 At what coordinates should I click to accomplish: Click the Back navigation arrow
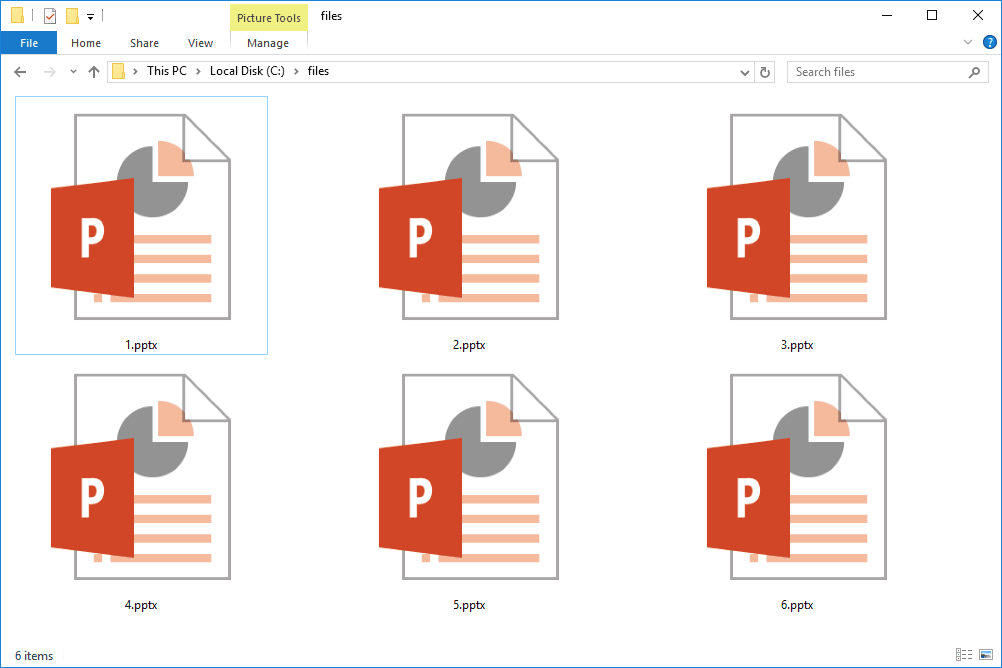point(20,72)
